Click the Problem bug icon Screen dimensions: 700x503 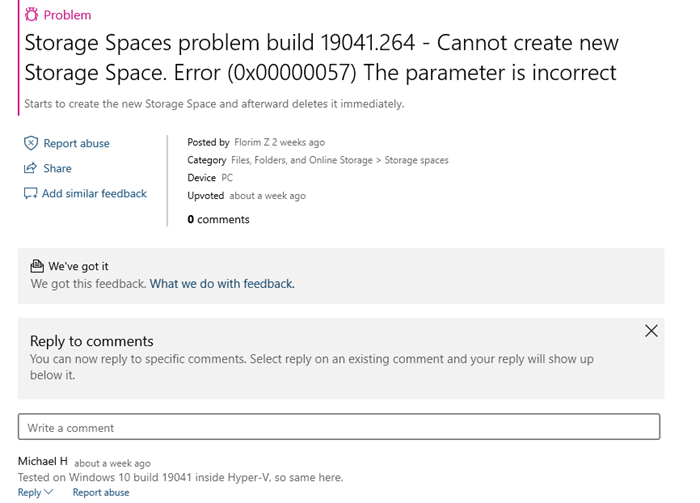(x=31, y=14)
